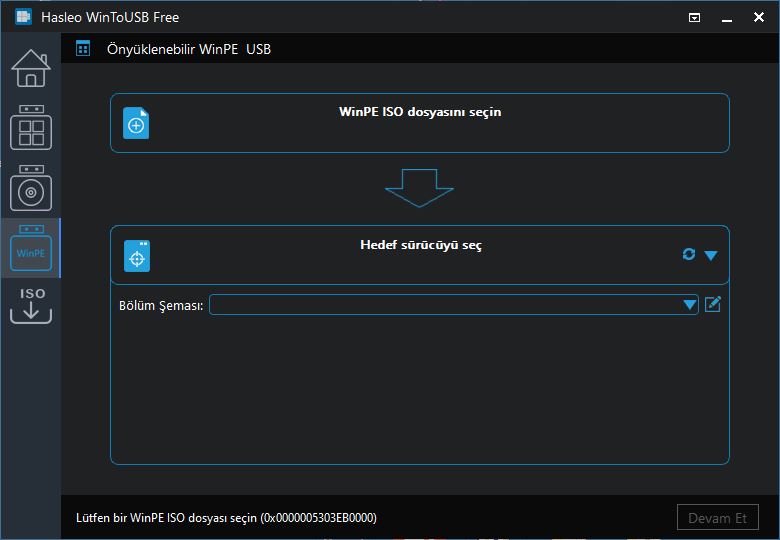Screen dimensions: 780x540
Task: Open the Windows installation USB sidebar icon
Action: (31, 188)
